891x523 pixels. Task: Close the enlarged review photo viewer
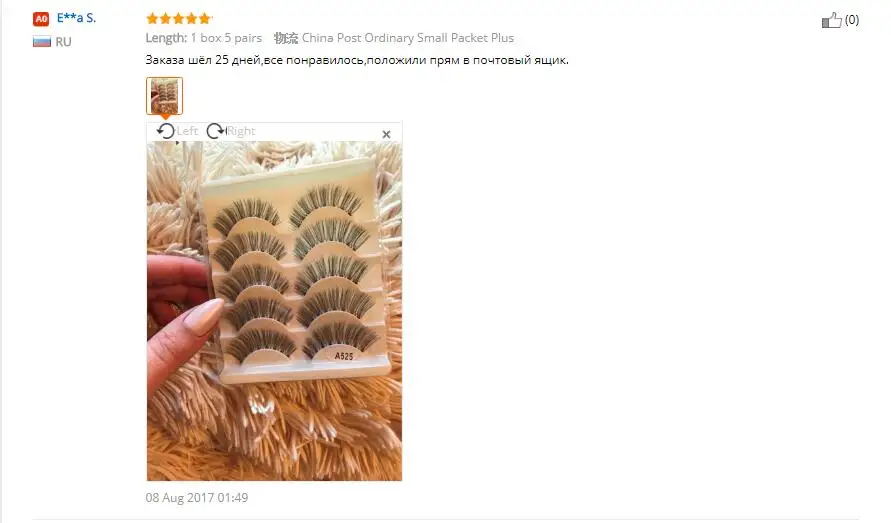point(386,134)
